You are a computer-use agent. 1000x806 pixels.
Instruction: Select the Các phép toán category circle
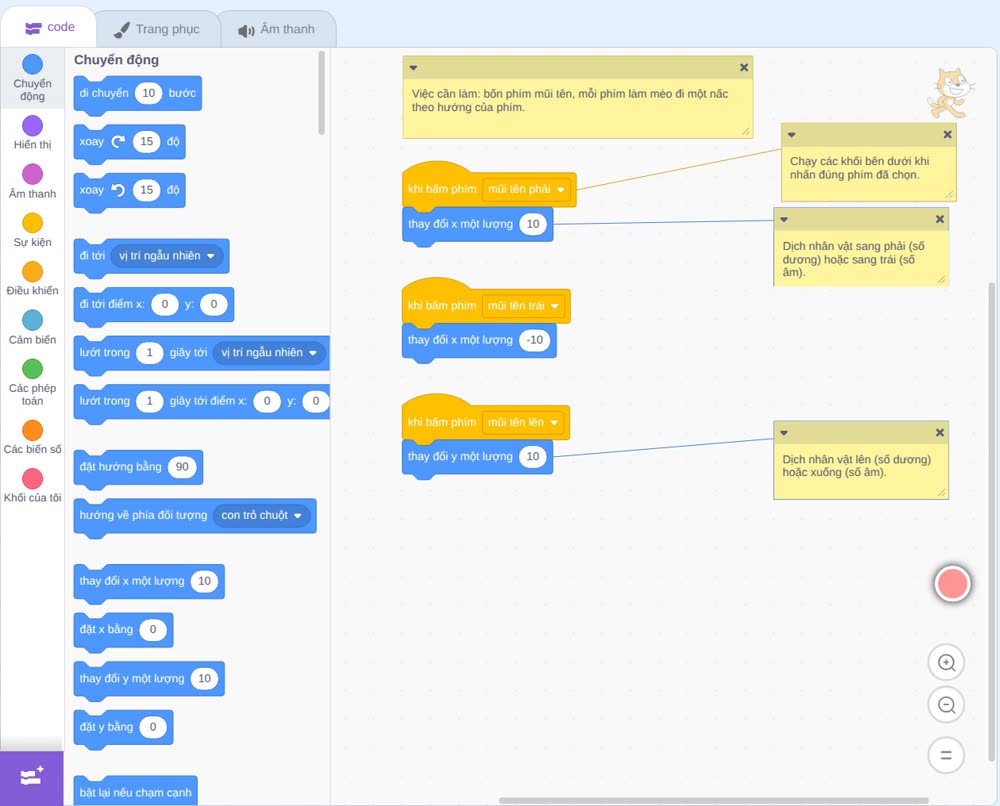pyautogui.click(x=33, y=369)
